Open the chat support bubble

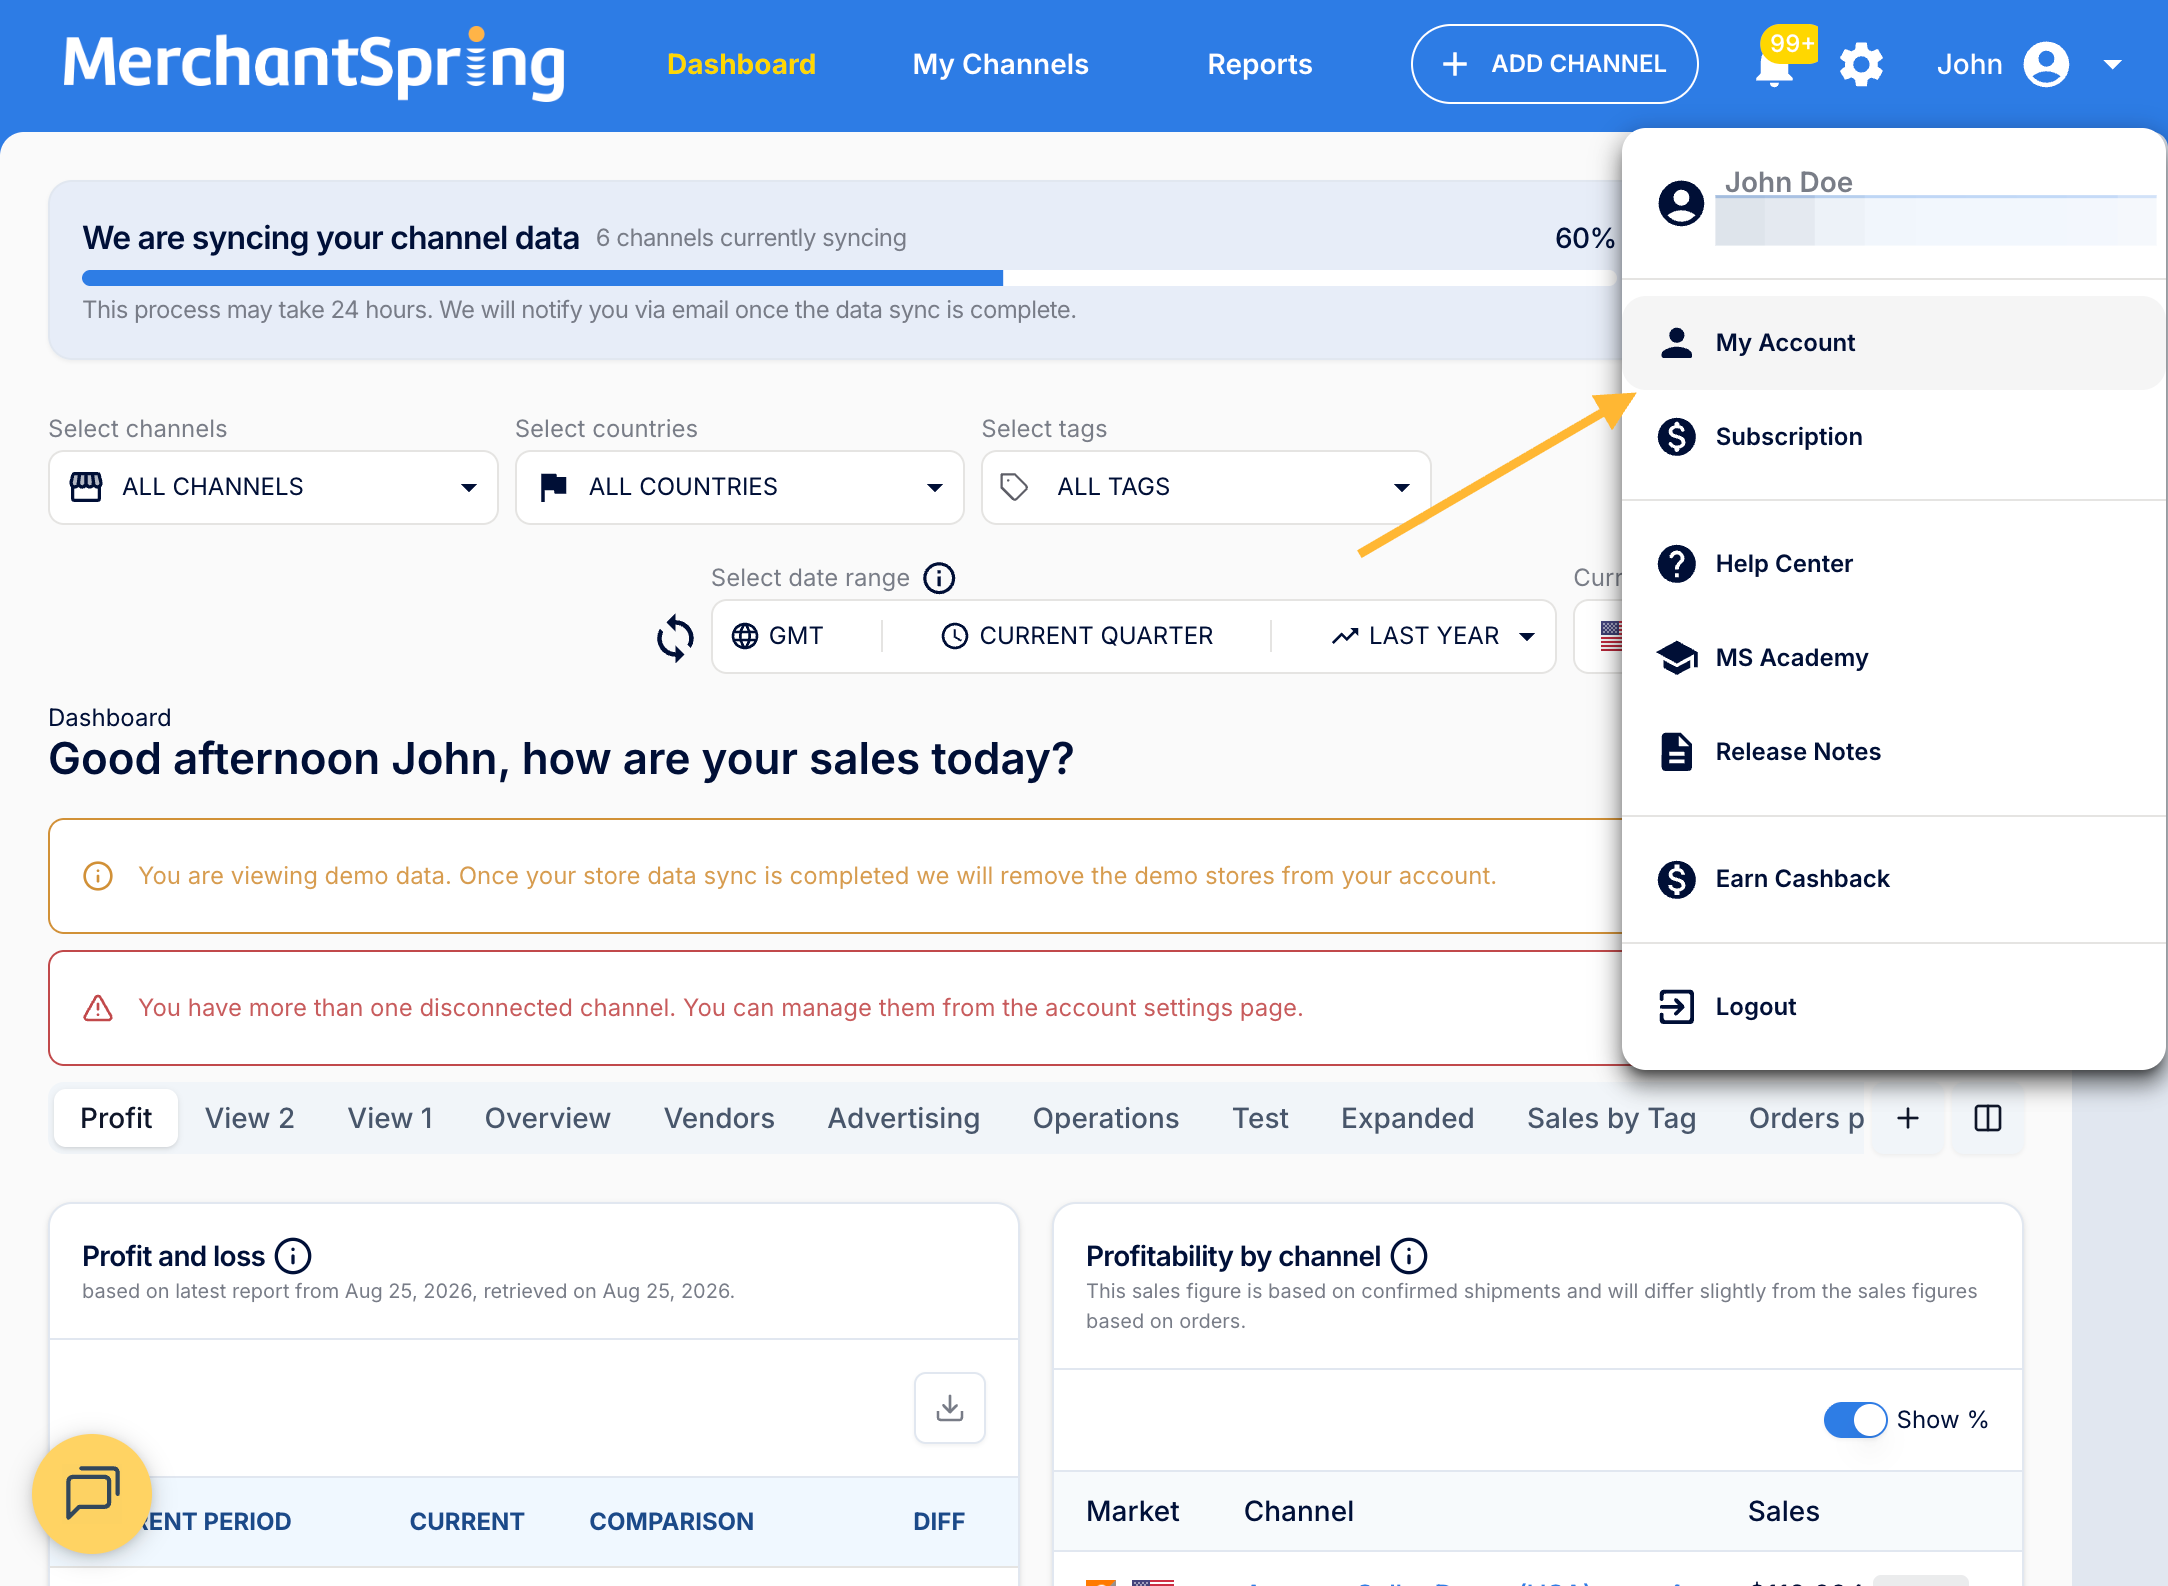pos(92,1494)
